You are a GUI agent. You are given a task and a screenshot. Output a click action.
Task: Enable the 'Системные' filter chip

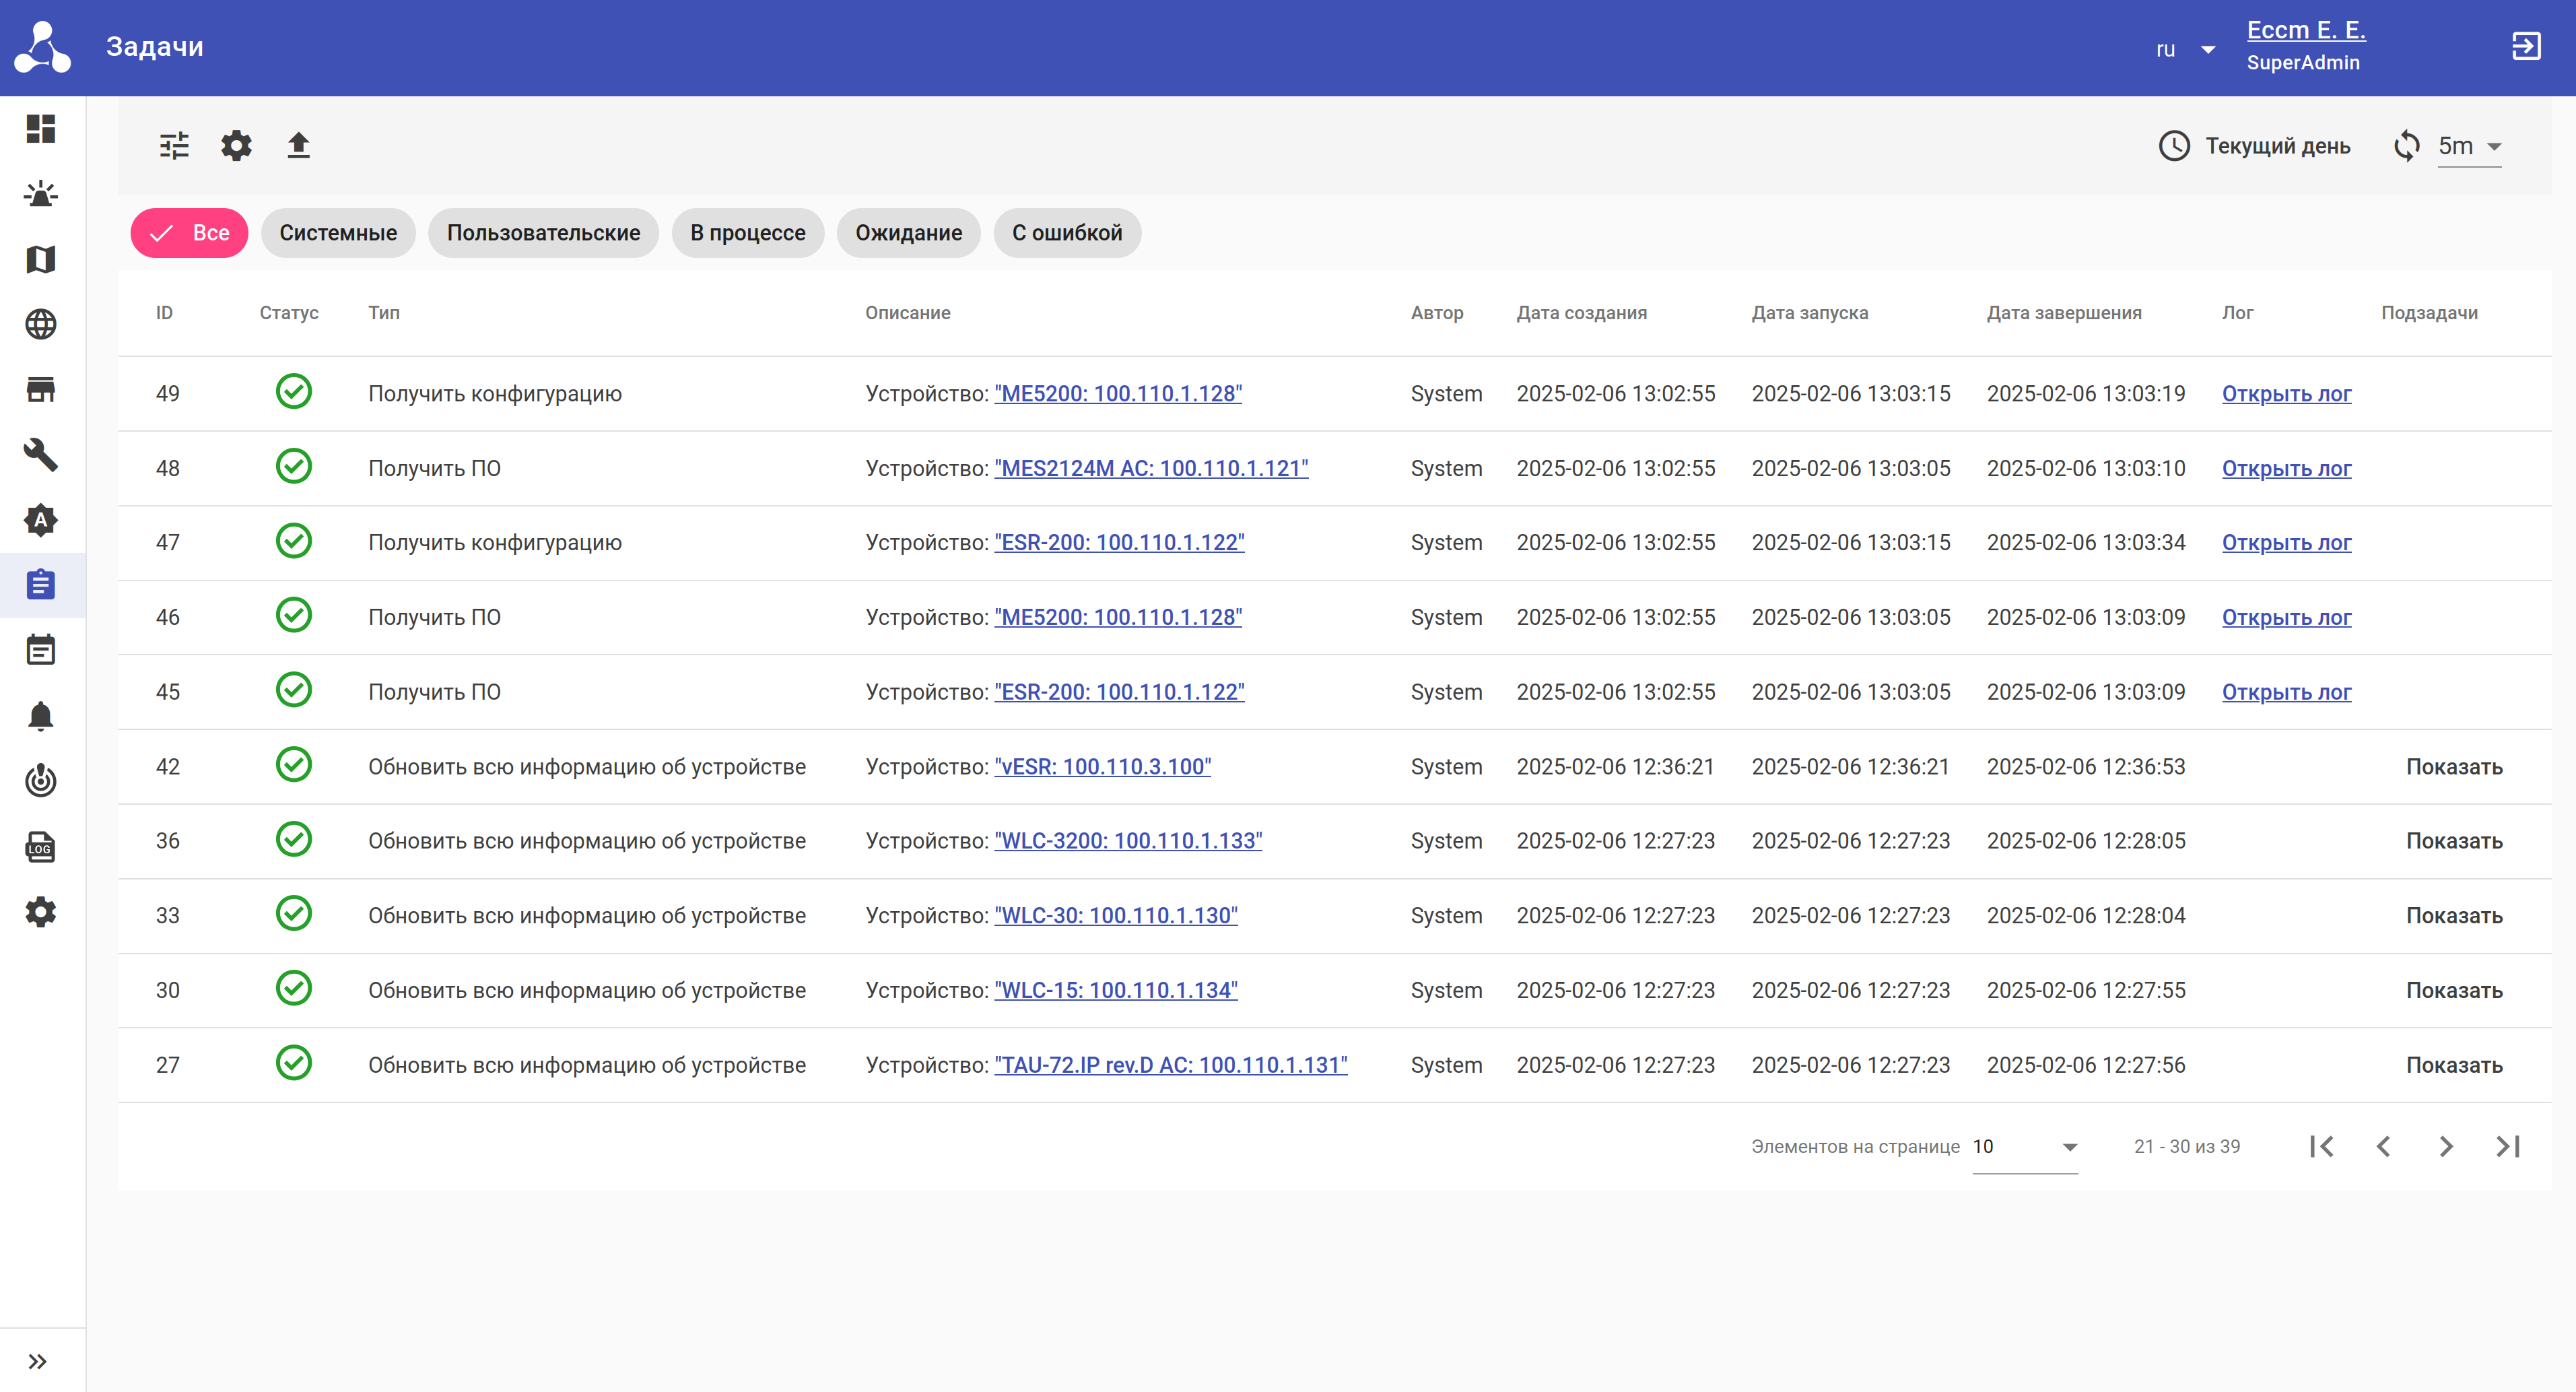coord(338,233)
